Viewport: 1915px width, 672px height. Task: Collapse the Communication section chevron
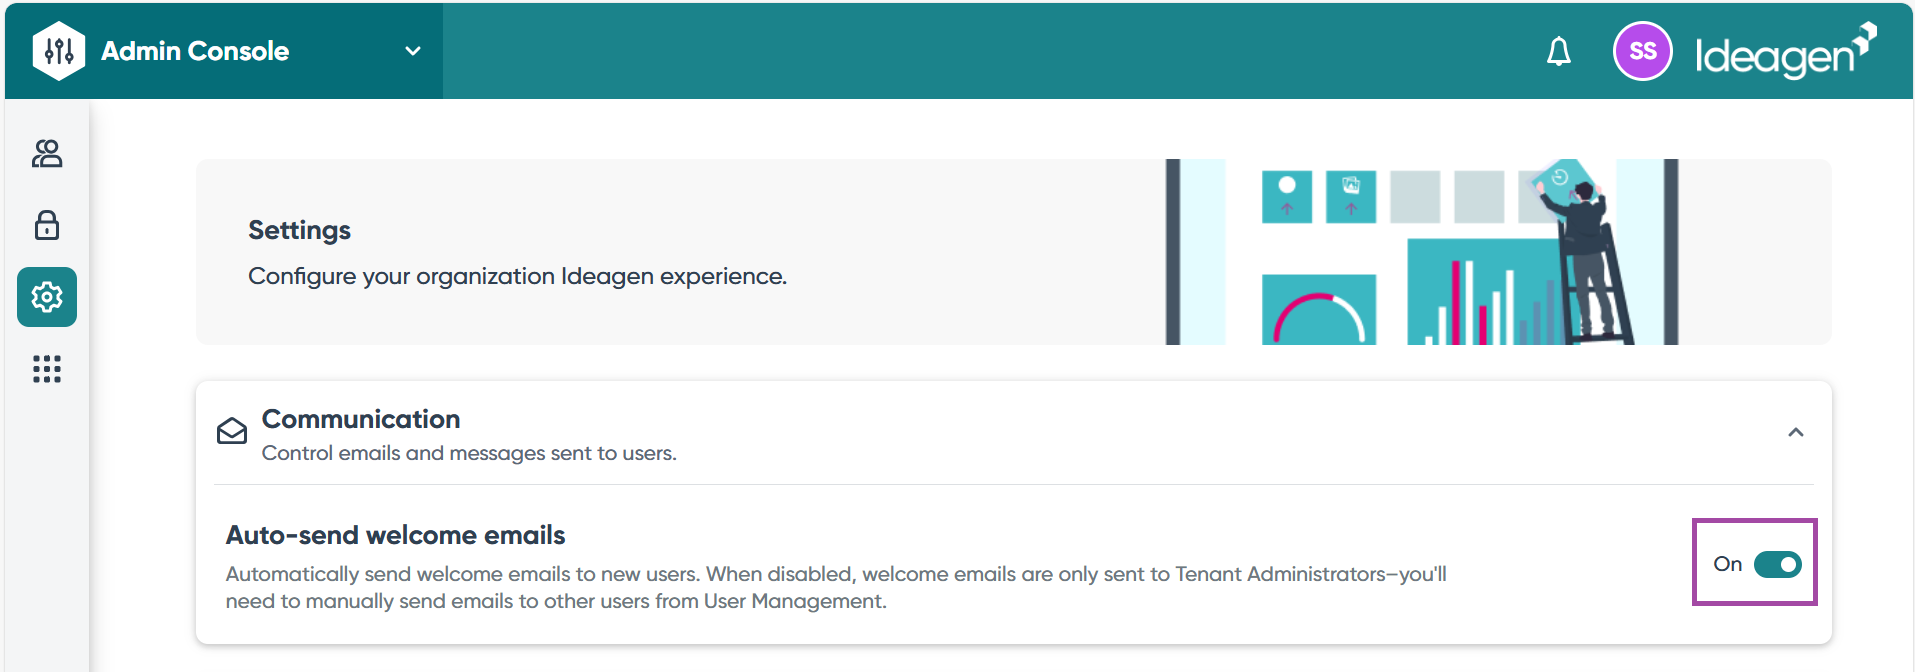coord(1795,433)
